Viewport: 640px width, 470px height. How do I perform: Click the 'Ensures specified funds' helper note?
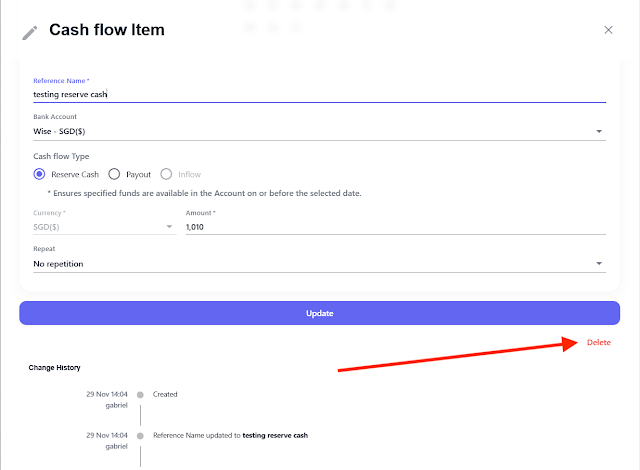[x=204, y=193]
